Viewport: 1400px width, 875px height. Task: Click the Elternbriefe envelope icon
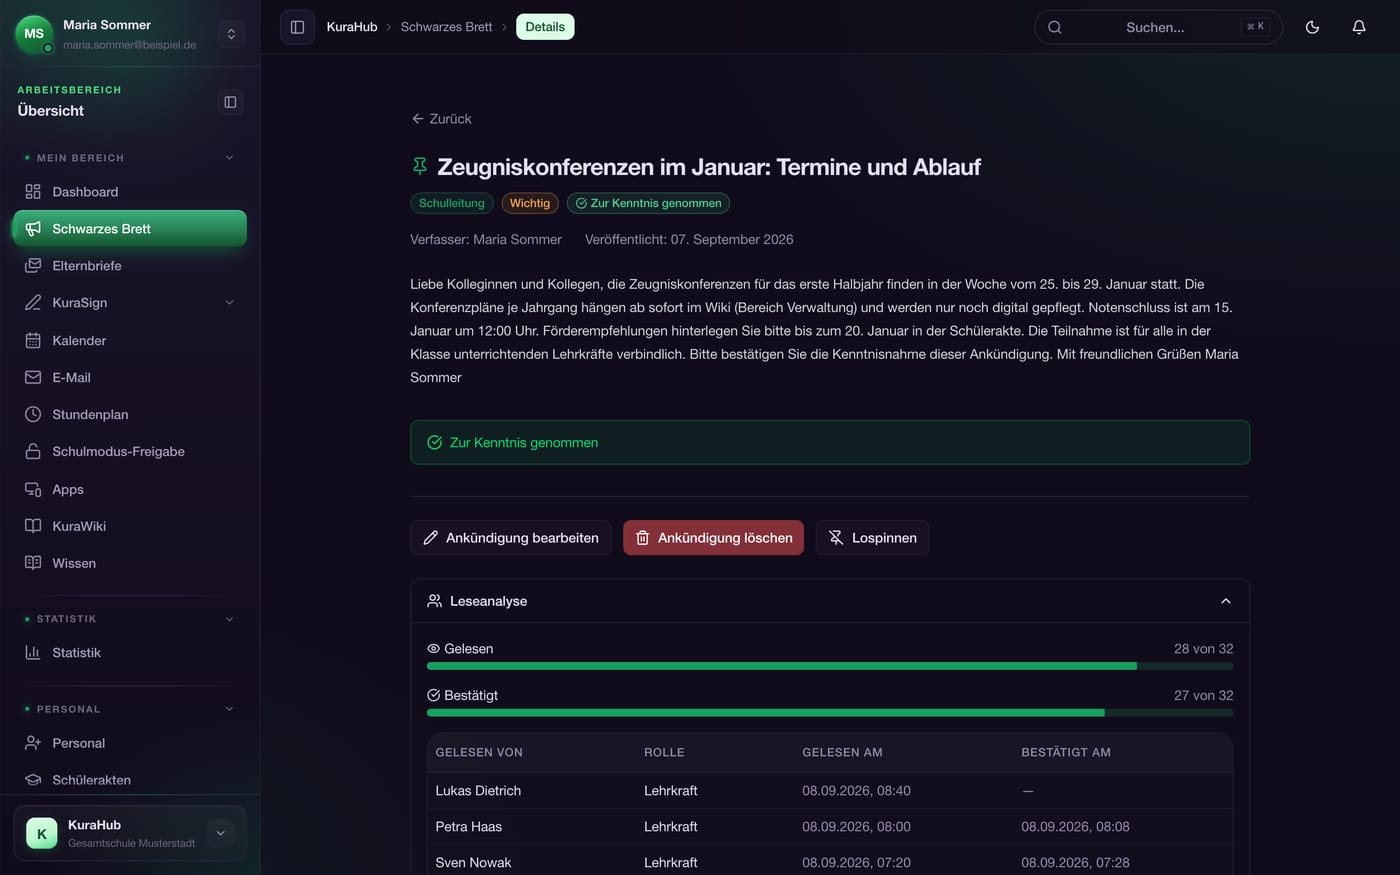coord(33,266)
